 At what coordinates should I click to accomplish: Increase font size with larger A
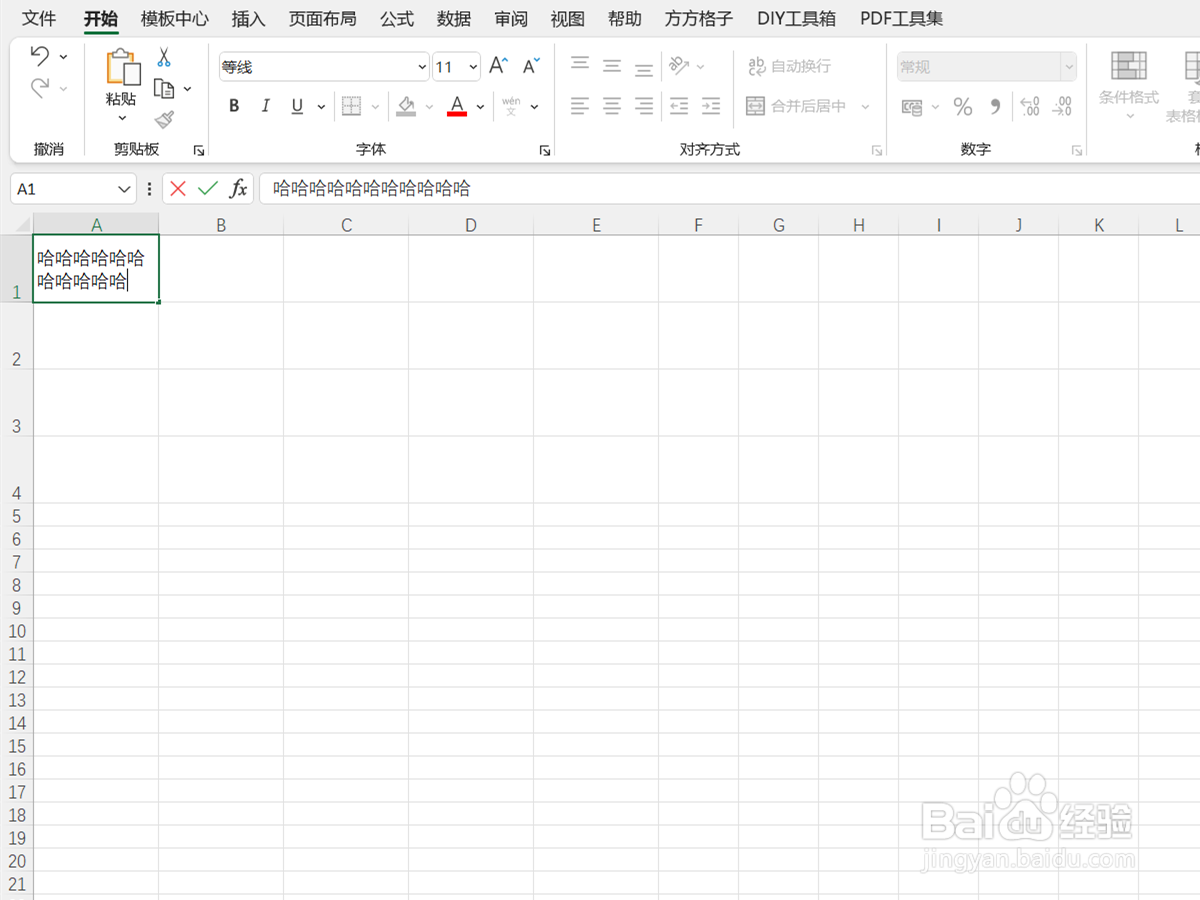tap(498, 67)
